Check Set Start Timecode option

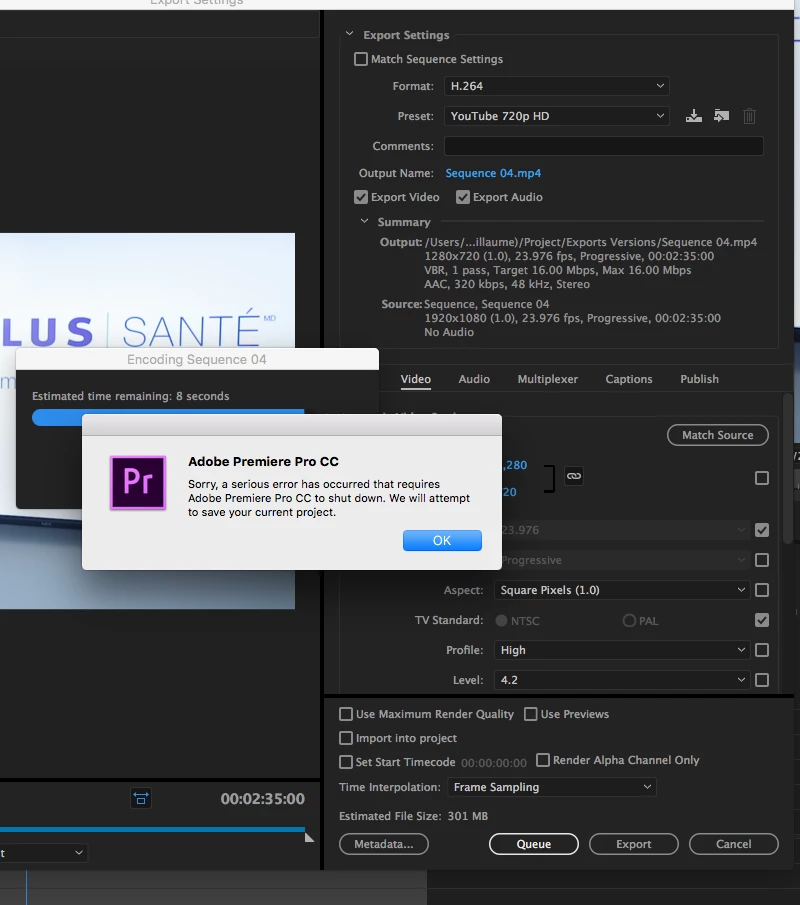point(346,762)
